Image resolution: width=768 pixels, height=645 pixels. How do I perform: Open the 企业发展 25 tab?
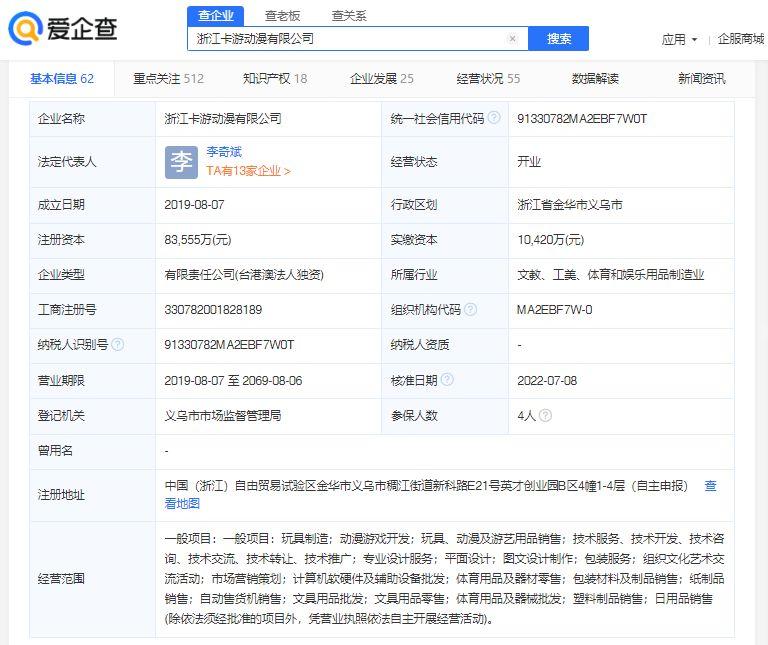coord(382,78)
